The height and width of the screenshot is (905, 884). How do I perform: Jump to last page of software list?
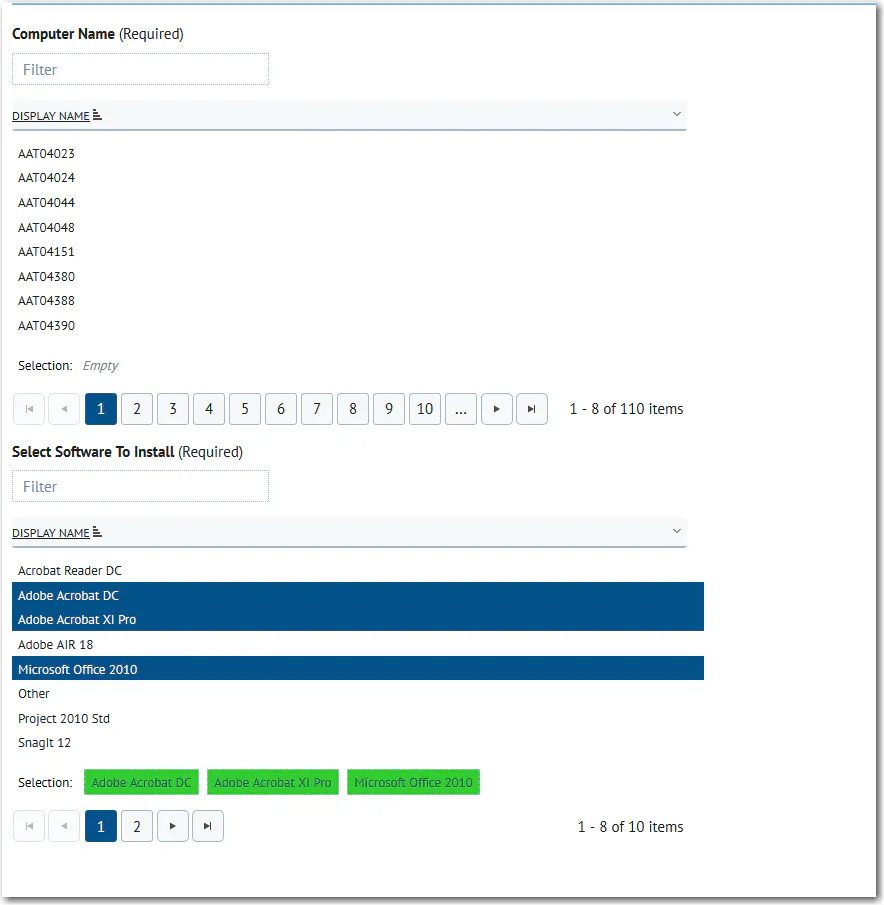point(208,826)
